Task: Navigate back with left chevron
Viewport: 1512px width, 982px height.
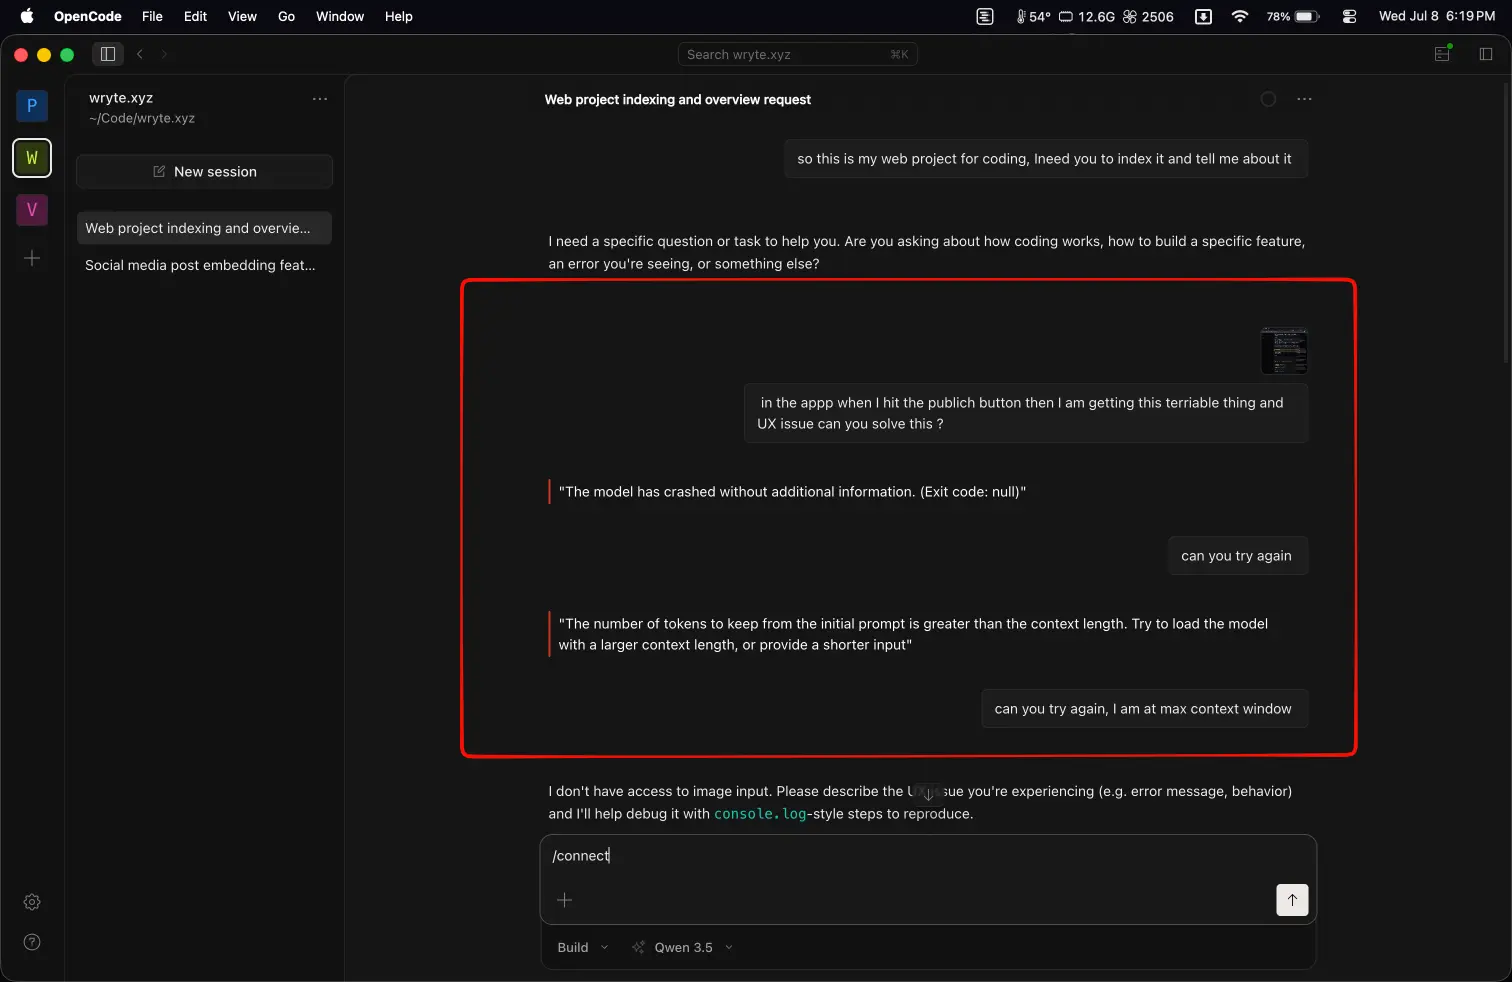Action: coord(140,54)
